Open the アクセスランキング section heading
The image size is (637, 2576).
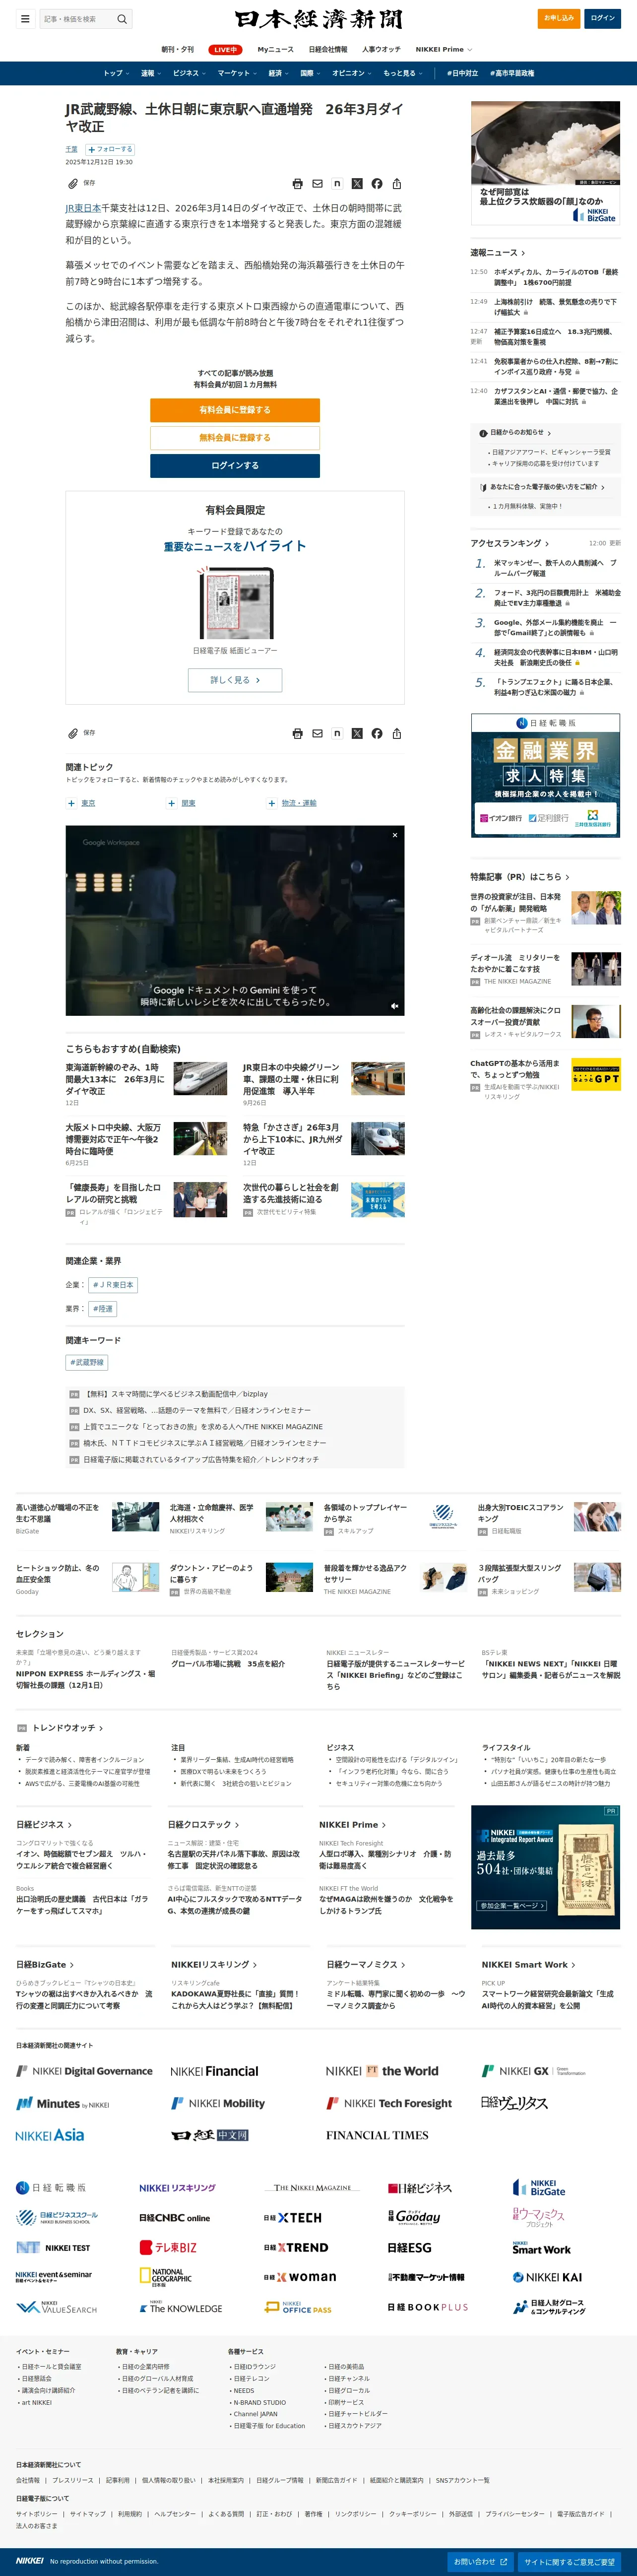(x=510, y=543)
